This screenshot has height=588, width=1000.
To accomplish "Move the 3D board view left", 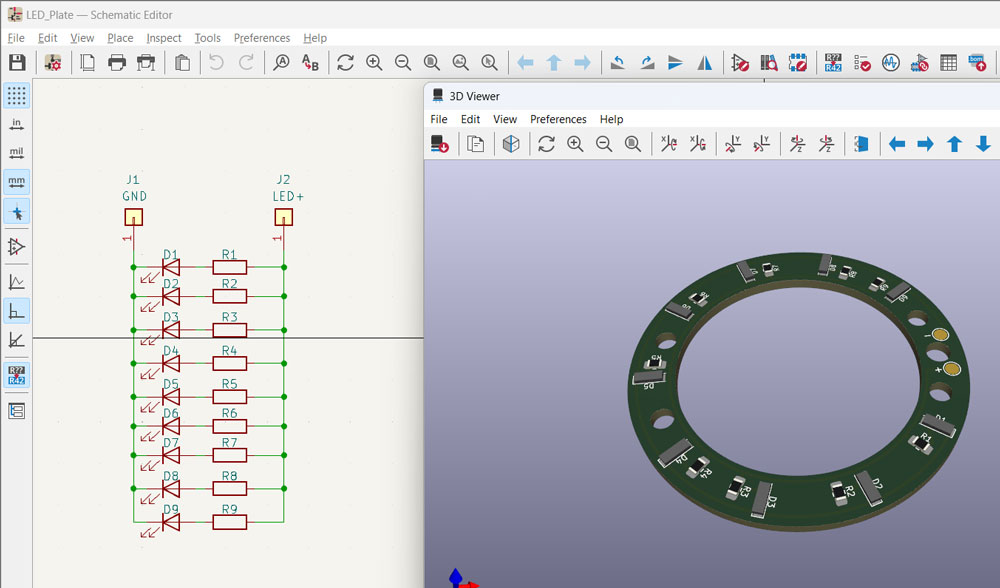I will (x=897, y=144).
